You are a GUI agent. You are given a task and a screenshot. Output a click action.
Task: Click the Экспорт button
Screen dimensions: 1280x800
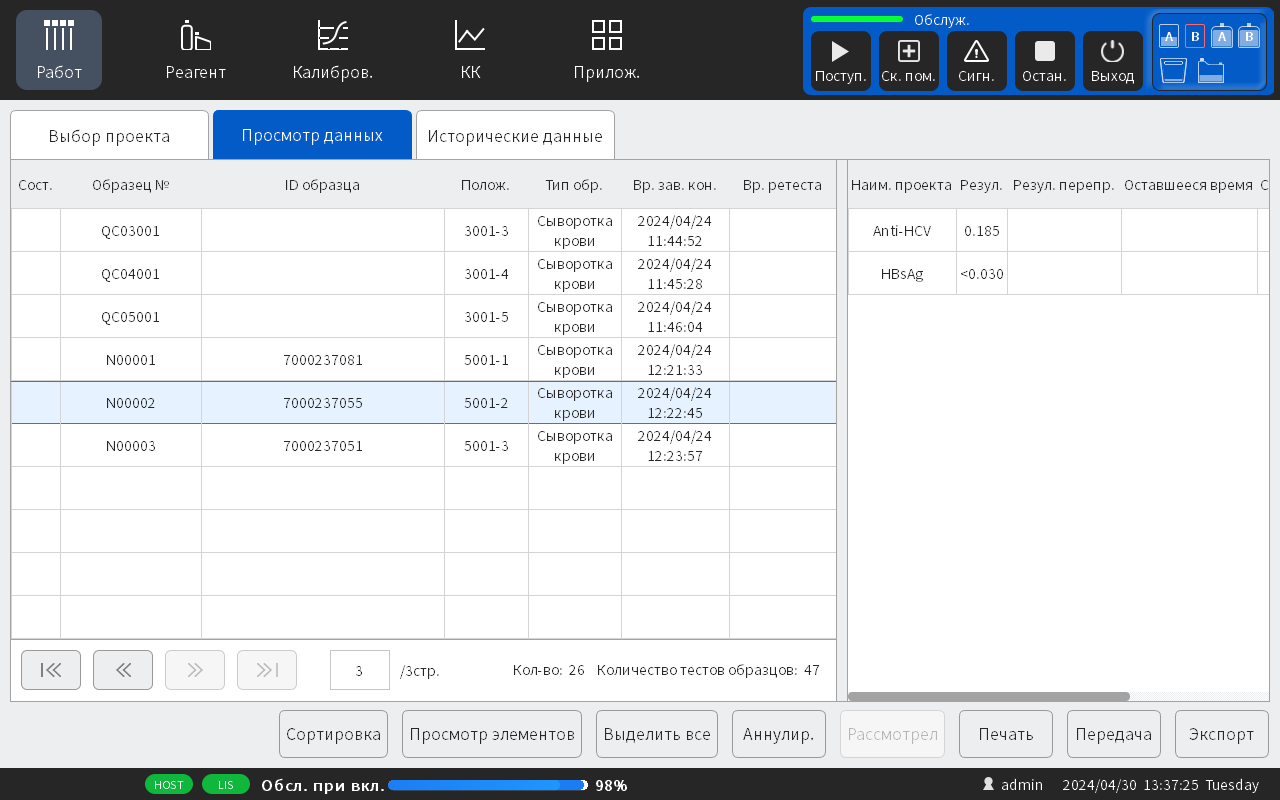point(1222,734)
